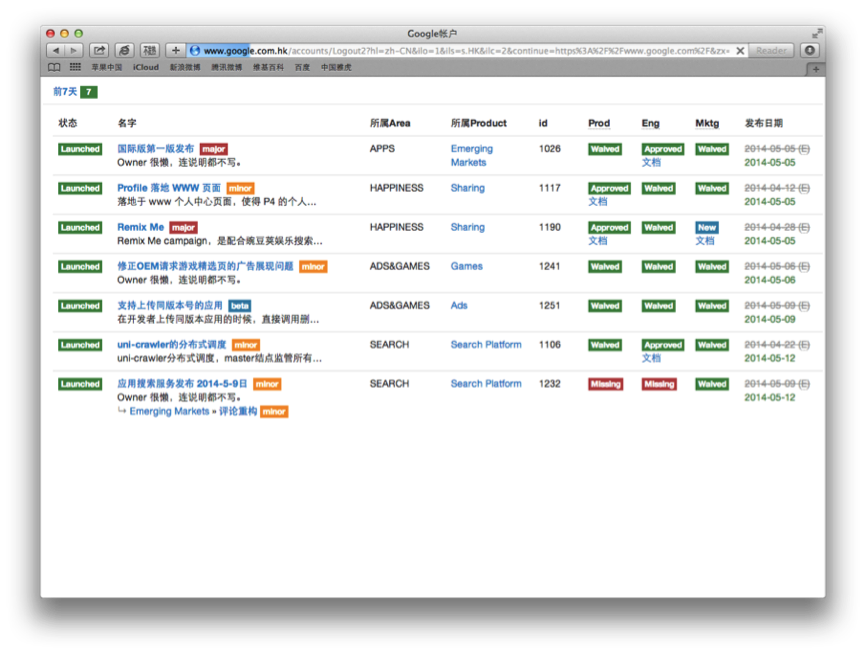Screen dimensions: 866x655
Task: Select the ADS&GAMES area in row 1251
Action: [399, 305]
